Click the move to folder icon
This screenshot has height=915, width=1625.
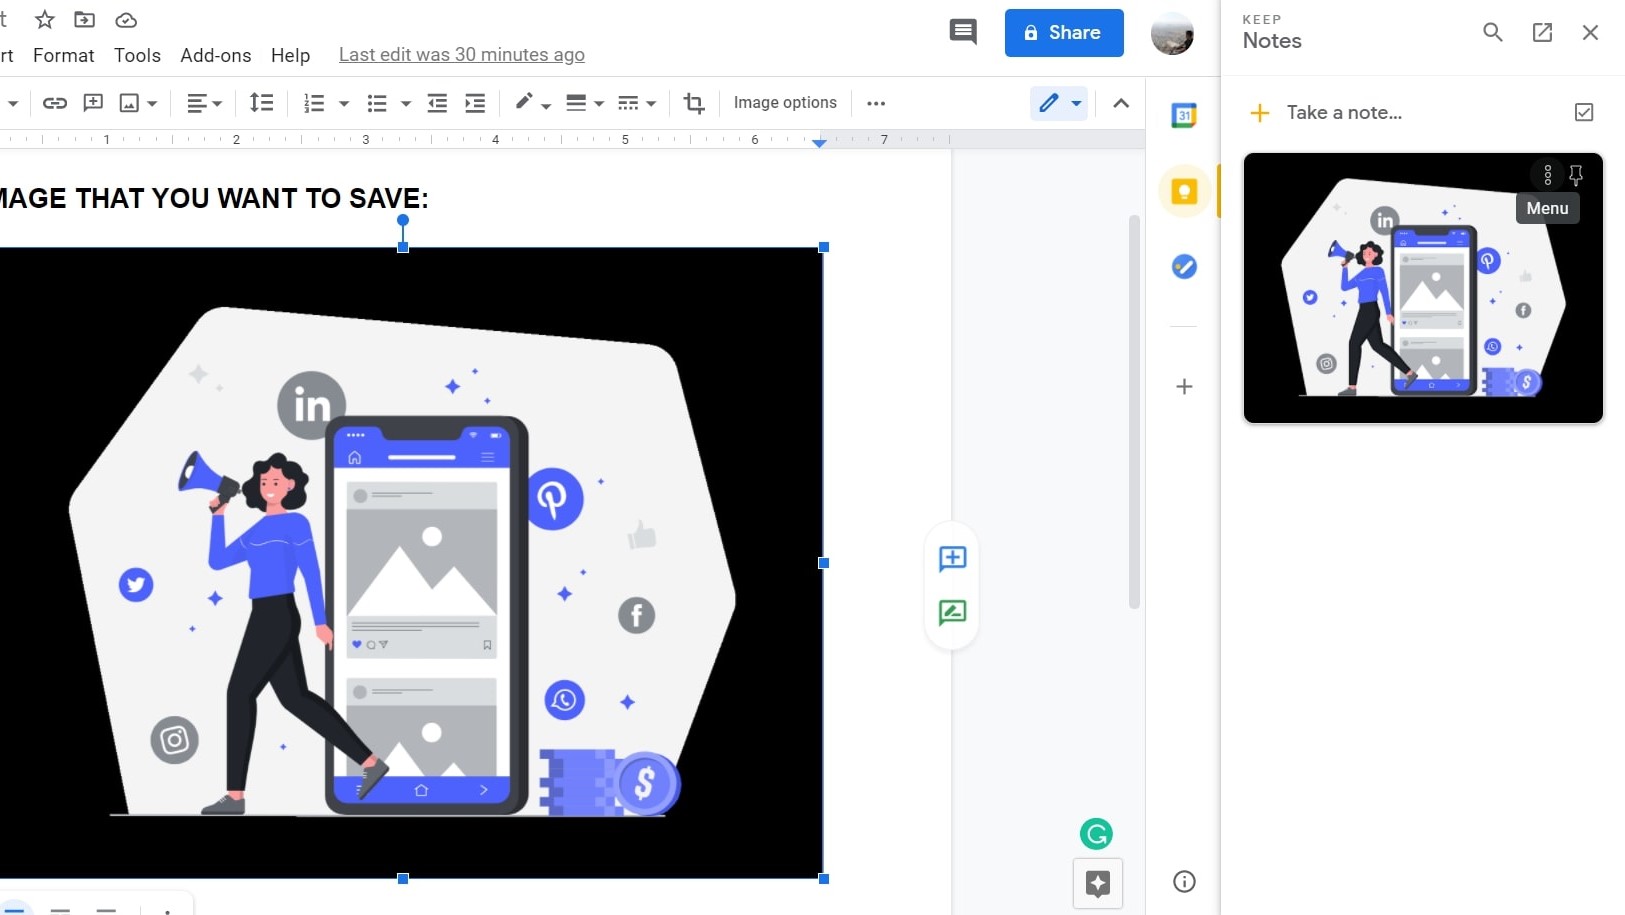pos(85,20)
